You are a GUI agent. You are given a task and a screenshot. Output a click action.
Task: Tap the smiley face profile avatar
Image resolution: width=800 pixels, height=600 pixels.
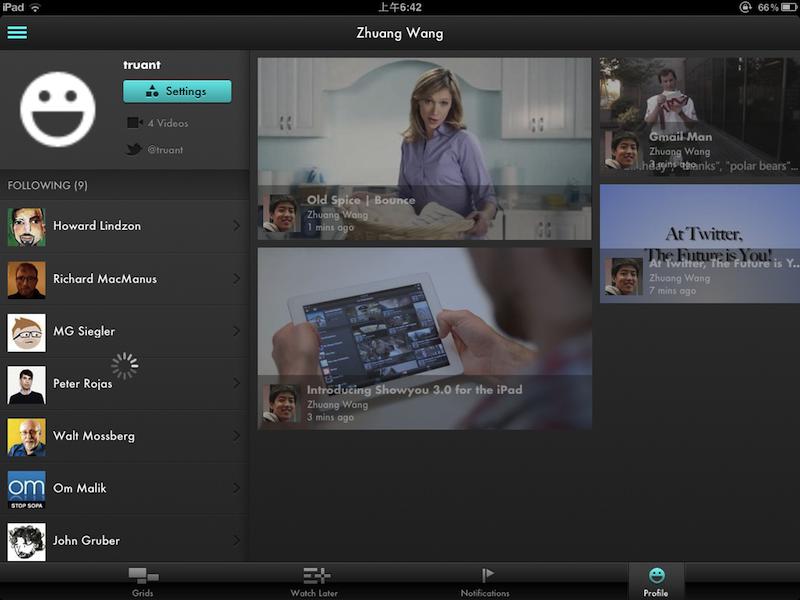point(58,109)
